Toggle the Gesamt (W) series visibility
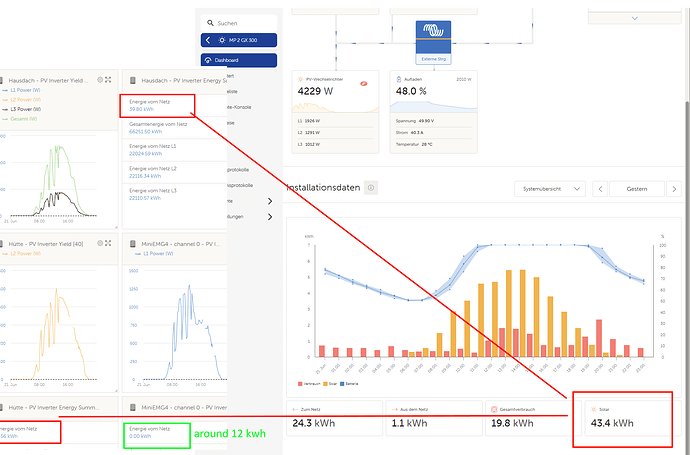Screen dimensions: 690x455 [x=20, y=119]
